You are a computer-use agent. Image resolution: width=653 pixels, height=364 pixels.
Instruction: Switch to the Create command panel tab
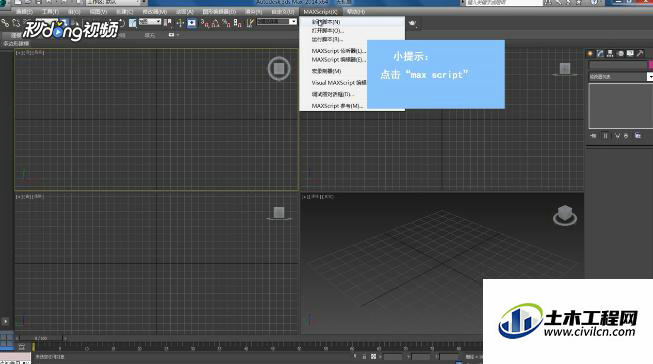pos(590,53)
